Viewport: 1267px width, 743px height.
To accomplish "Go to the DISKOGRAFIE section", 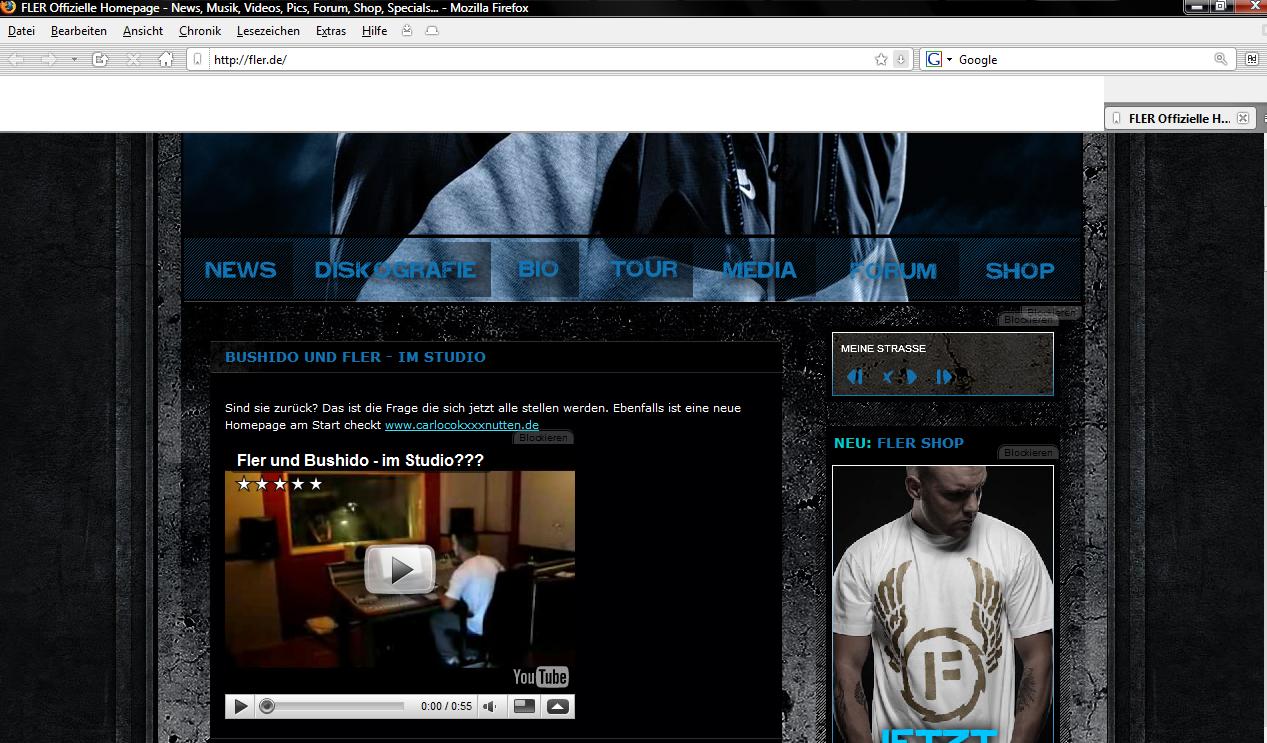I will (x=395, y=270).
